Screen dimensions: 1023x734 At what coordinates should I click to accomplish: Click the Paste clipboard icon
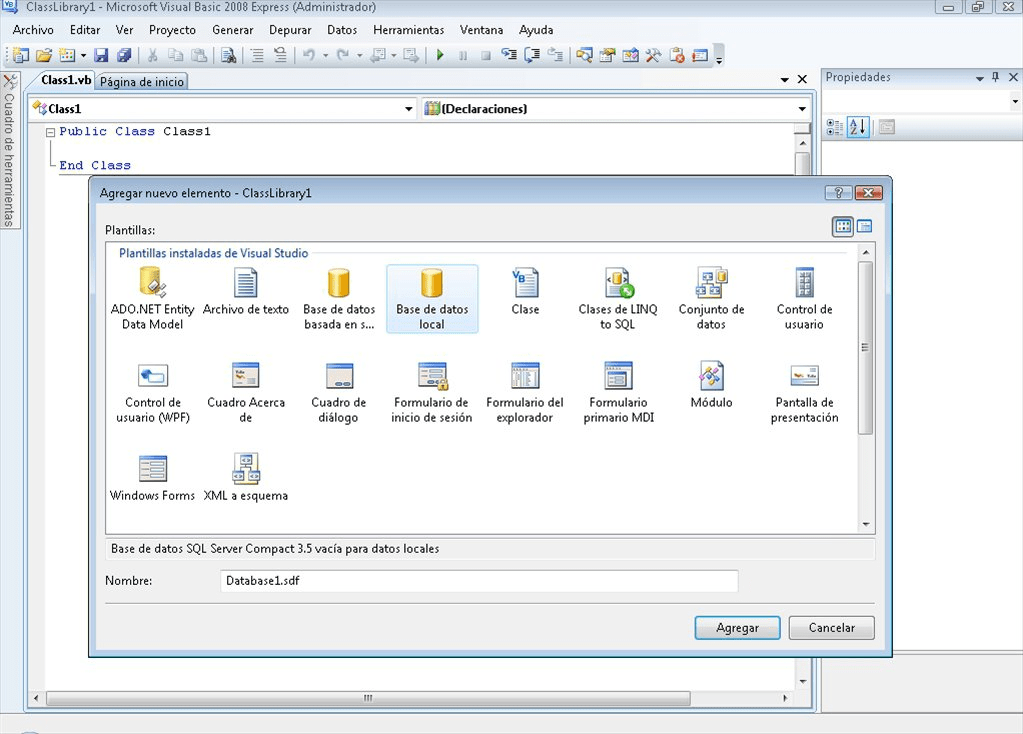[199, 55]
